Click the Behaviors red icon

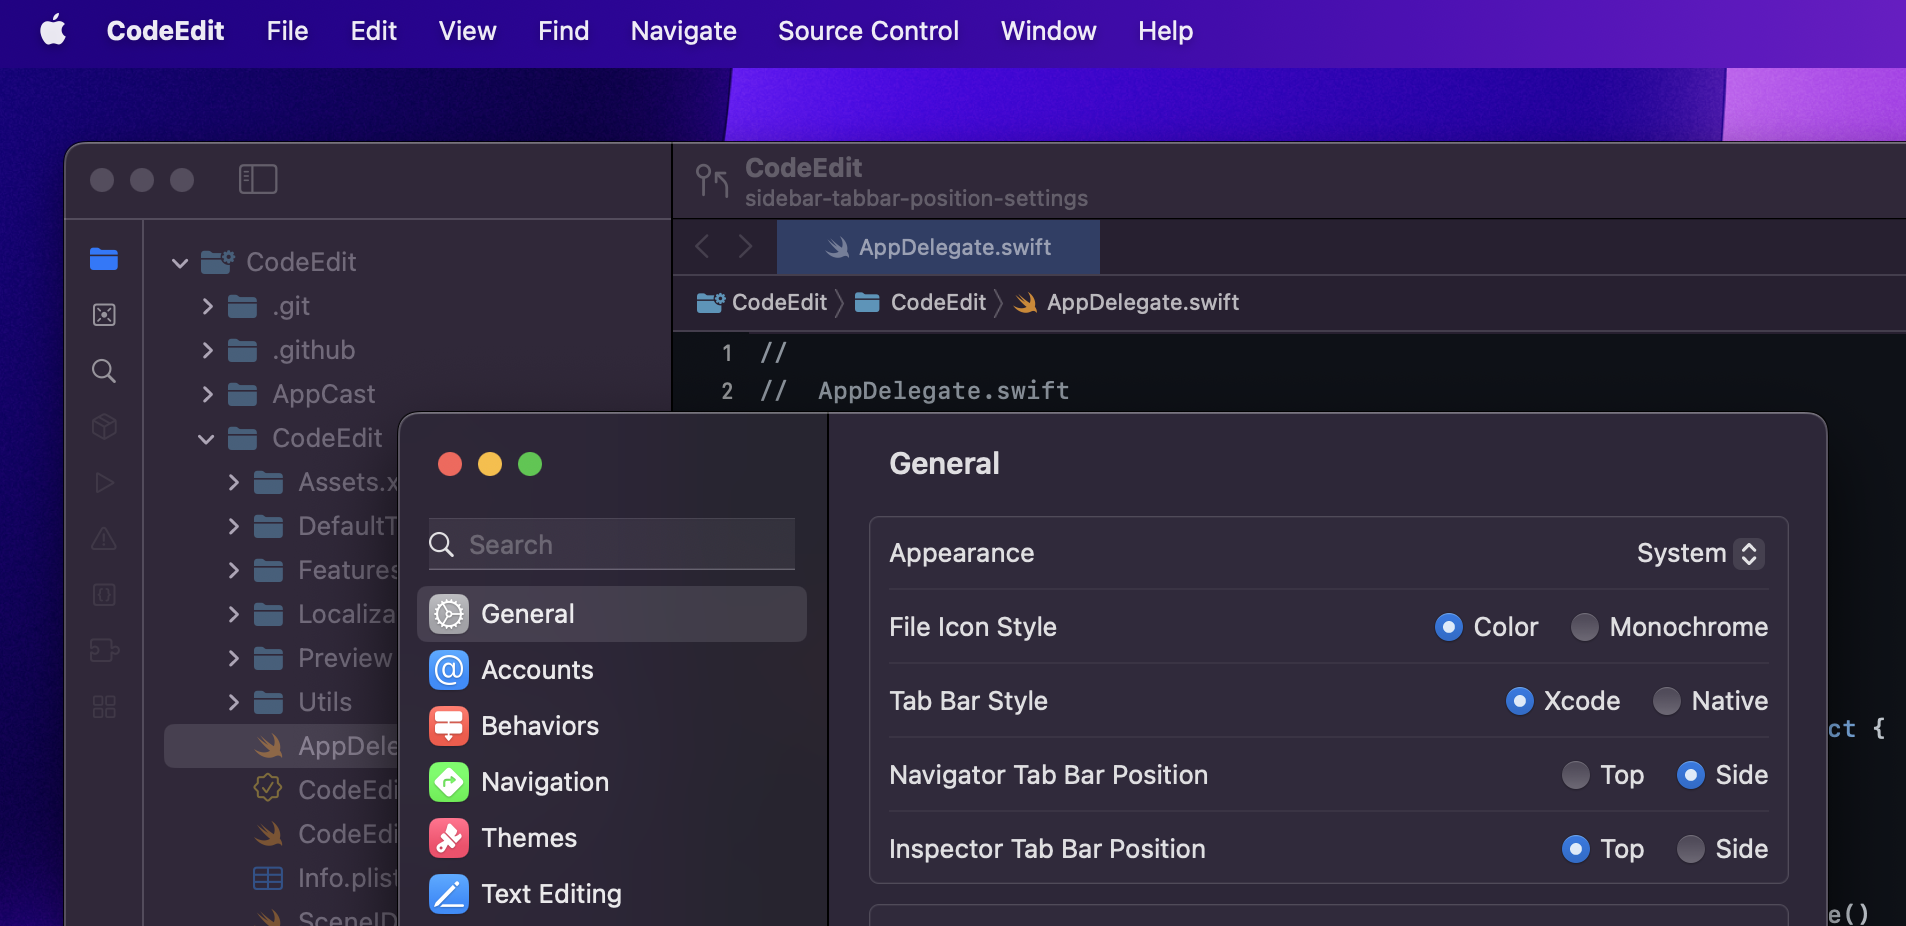(x=449, y=726)
